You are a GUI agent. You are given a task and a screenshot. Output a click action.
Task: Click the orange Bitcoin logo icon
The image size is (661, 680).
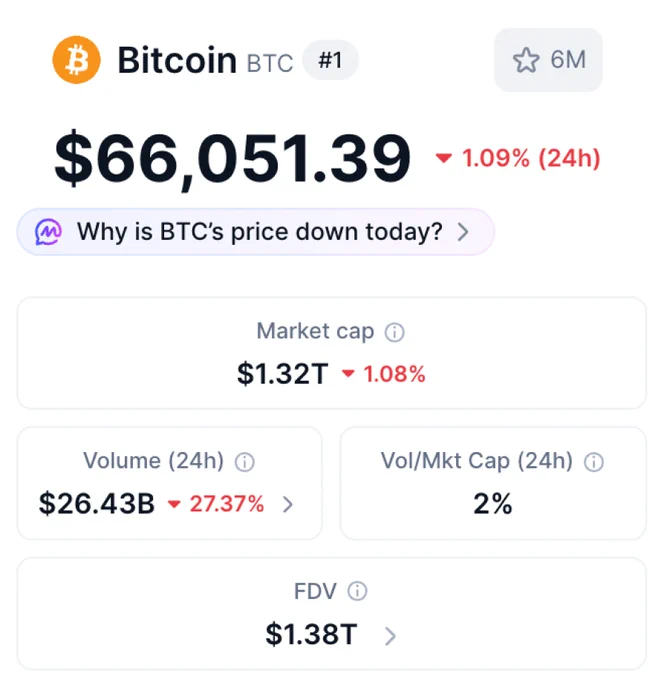[76, 60]
